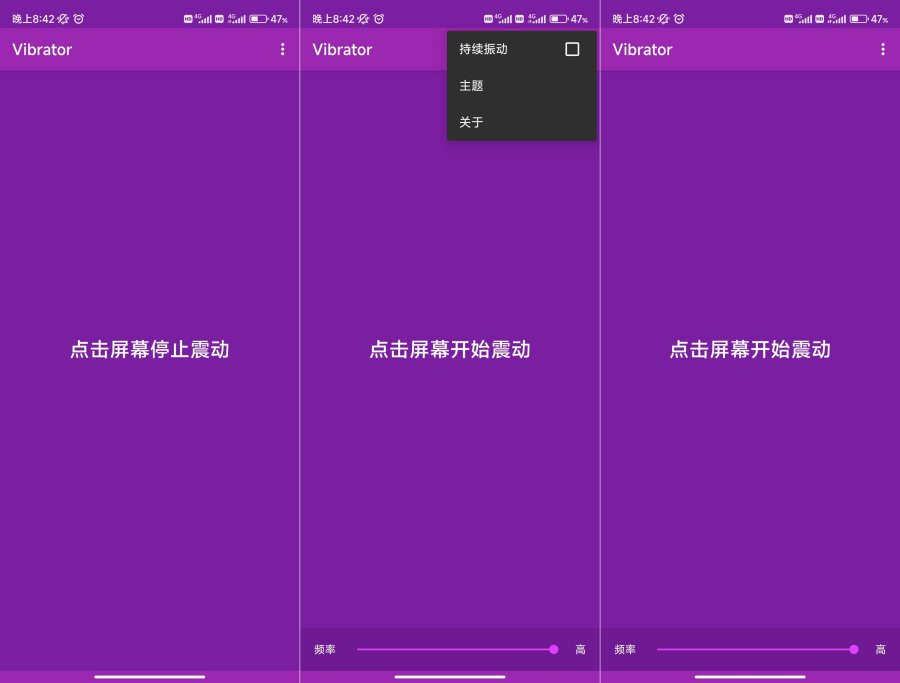Click the Vibrator title in the left screen
Screen dimensions: 900x683
coord(42,49)
